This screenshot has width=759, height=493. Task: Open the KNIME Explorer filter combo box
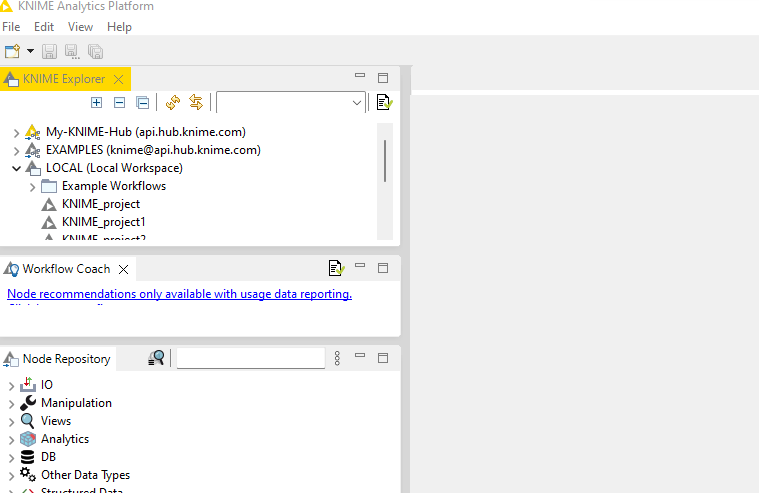tap(291, 102)
